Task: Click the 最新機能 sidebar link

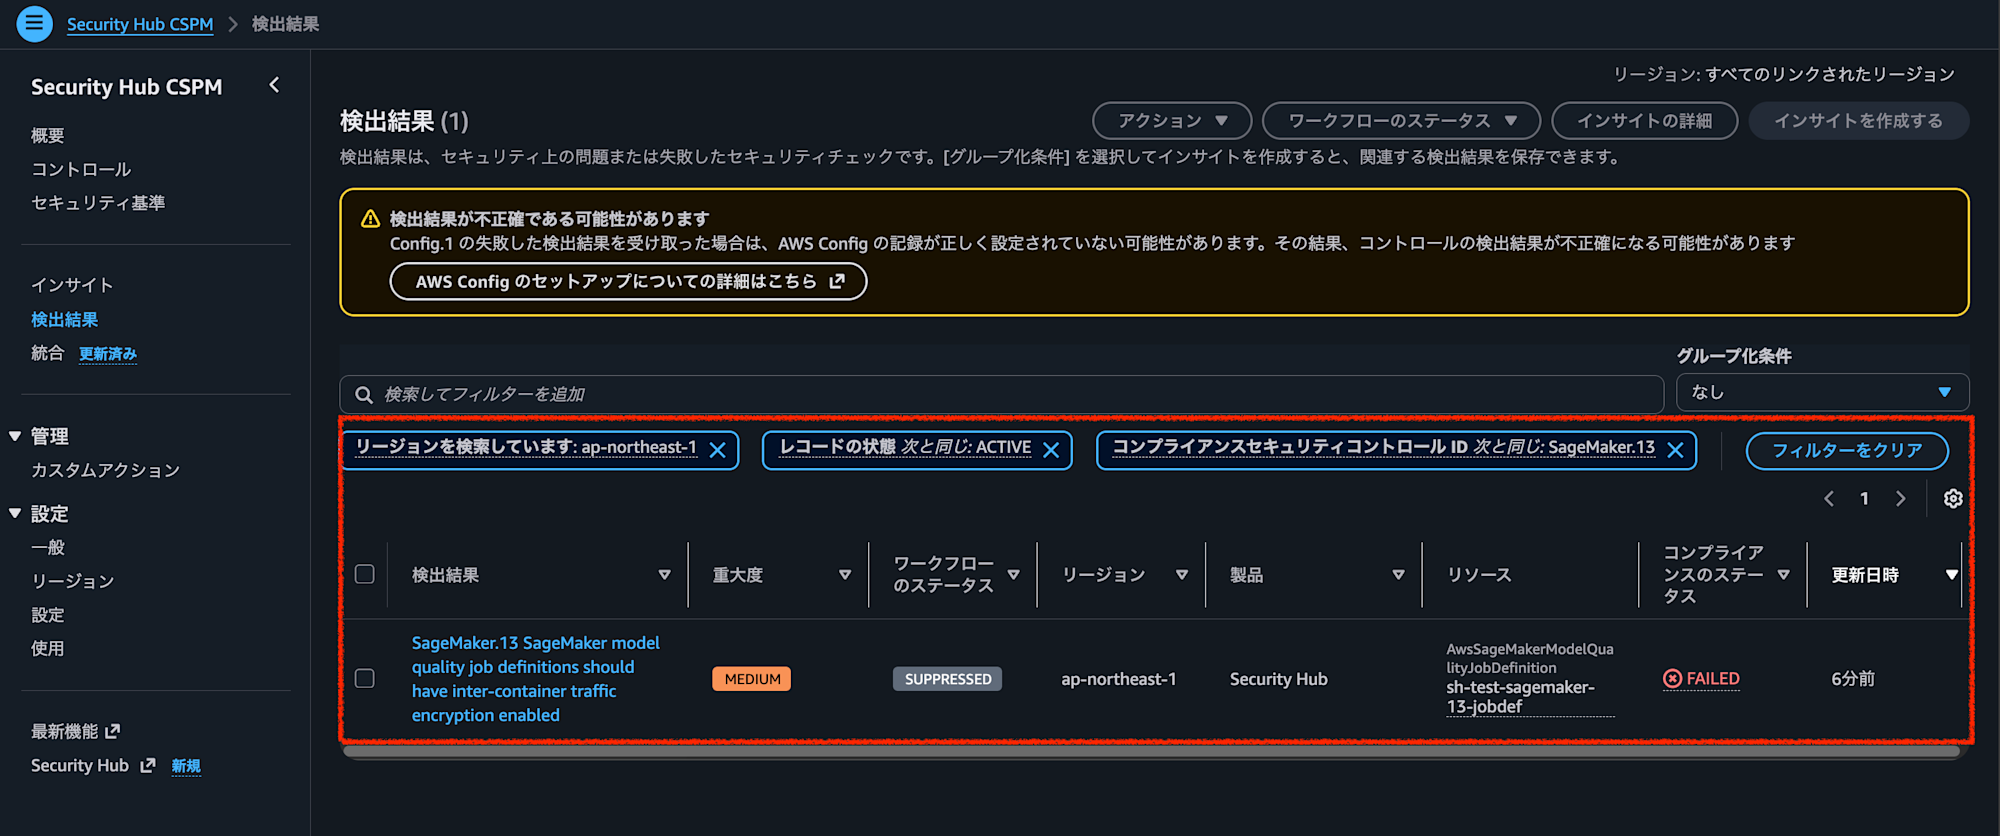Action: (64, 731)
